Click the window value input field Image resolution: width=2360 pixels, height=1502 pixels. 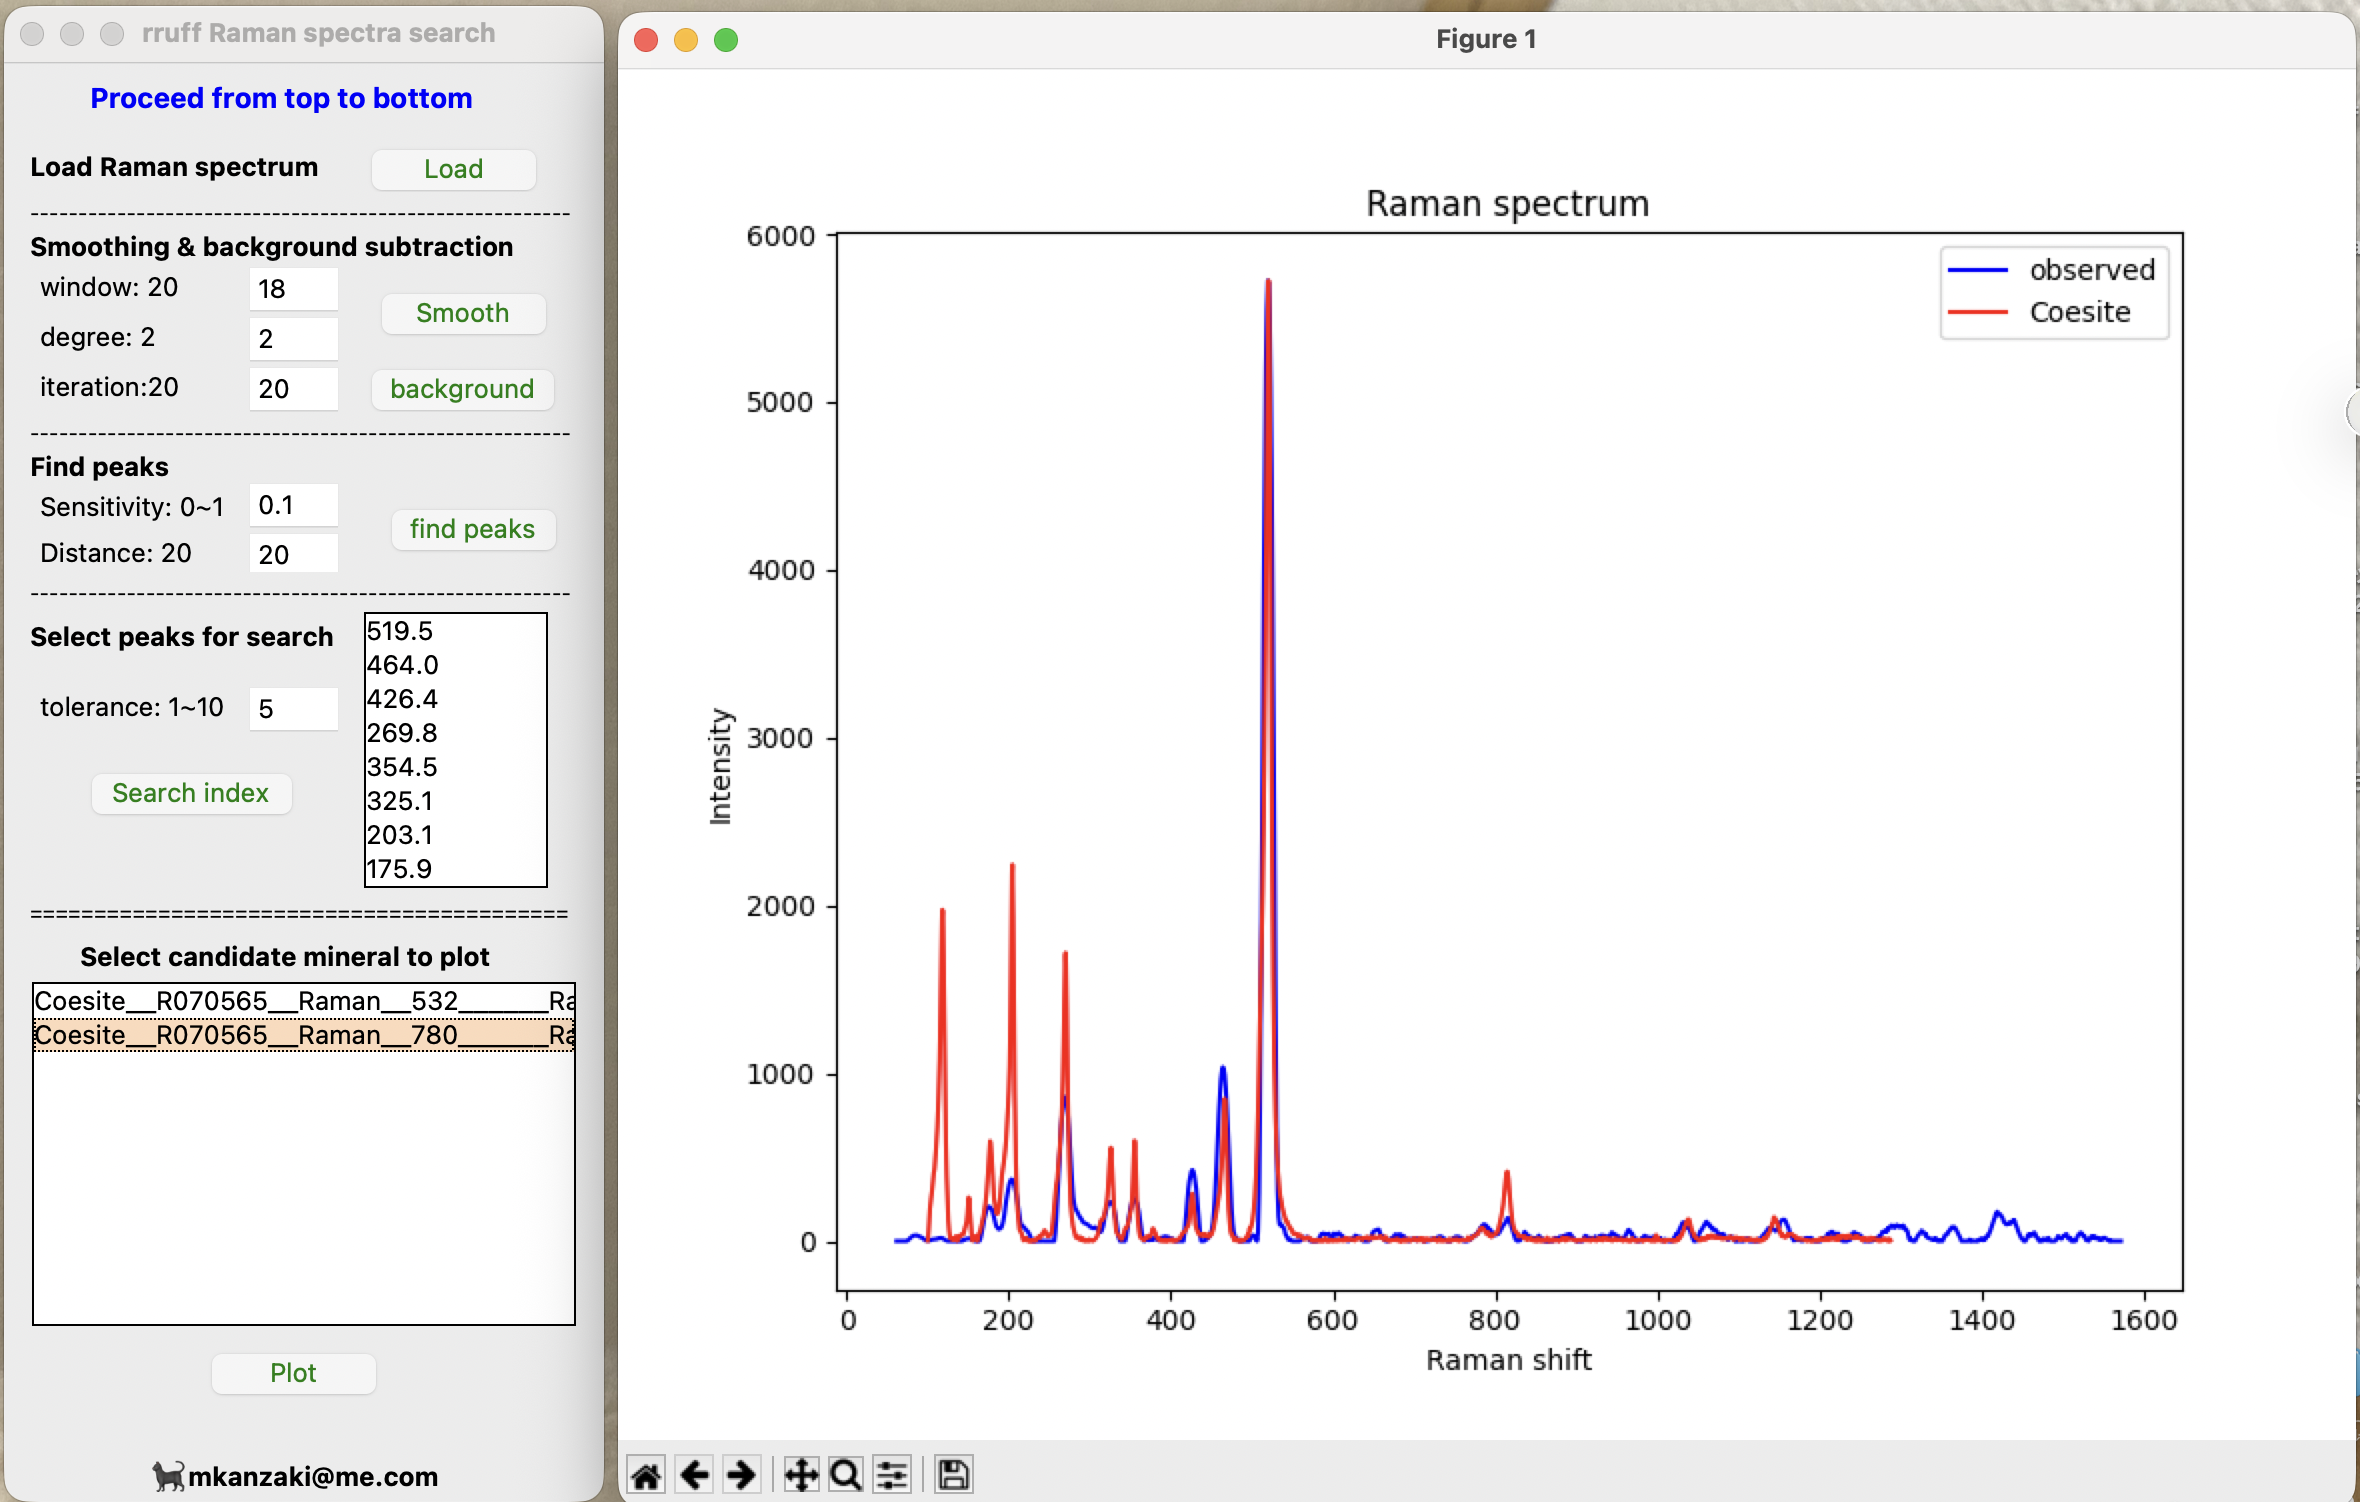pyautogui.click(x=292, y=289)
